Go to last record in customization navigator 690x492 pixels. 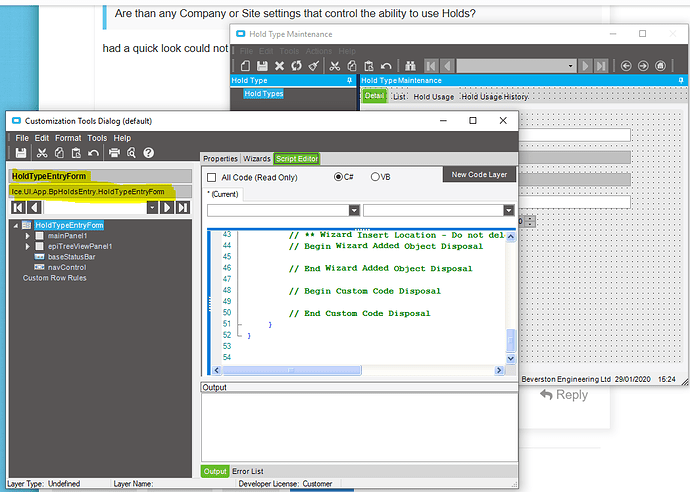[183, 207]
